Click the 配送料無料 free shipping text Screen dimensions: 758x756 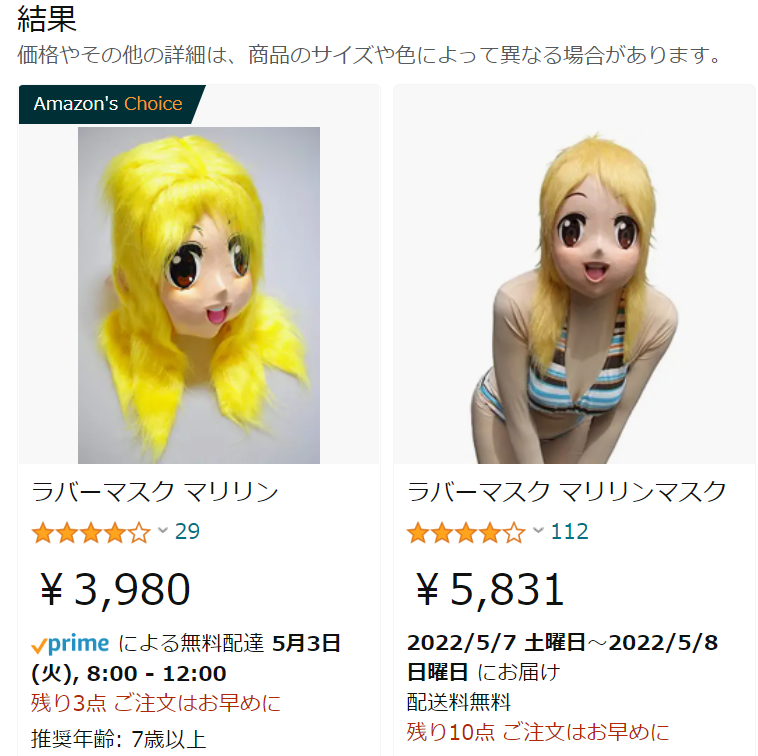click(458, 702)
